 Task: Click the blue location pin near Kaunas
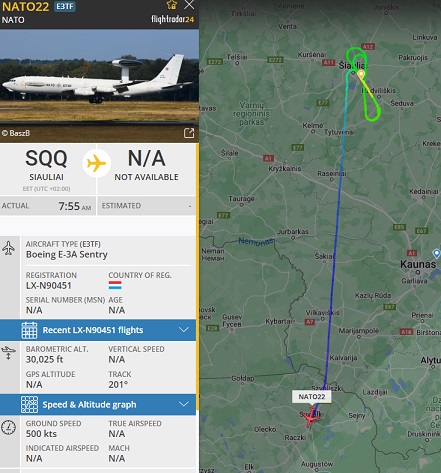[436, 253]
